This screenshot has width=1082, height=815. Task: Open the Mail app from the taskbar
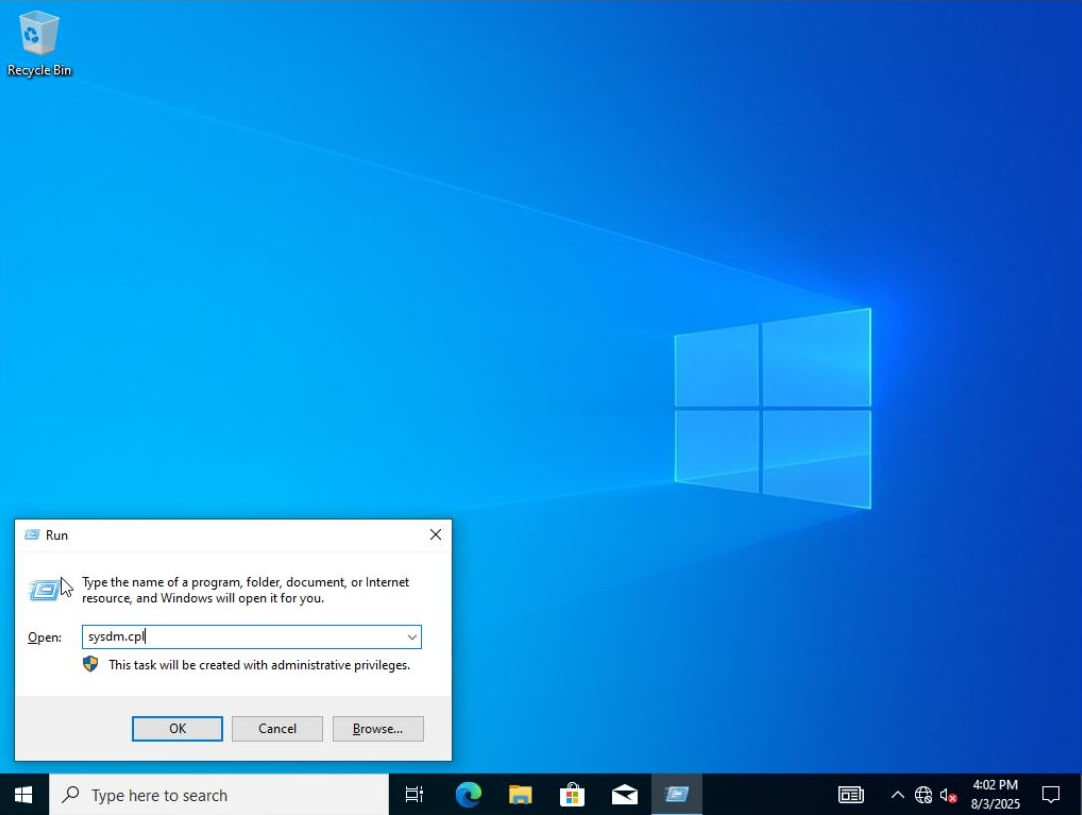pos(624,795)
